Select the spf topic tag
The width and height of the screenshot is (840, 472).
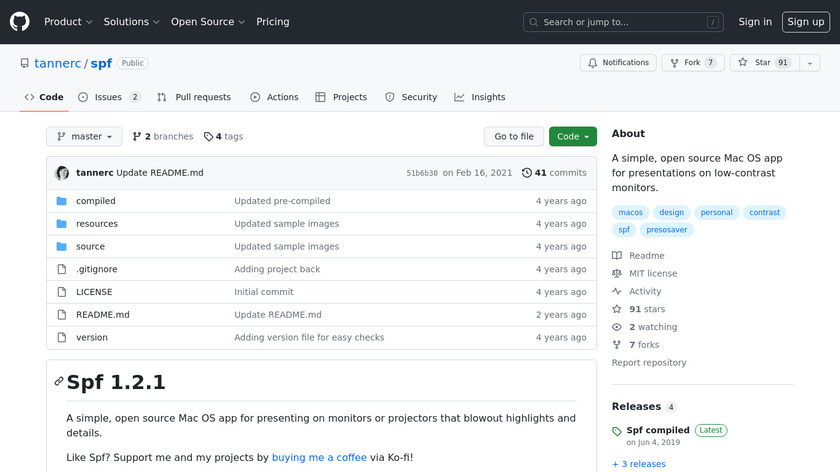click(x=624, y=230)
